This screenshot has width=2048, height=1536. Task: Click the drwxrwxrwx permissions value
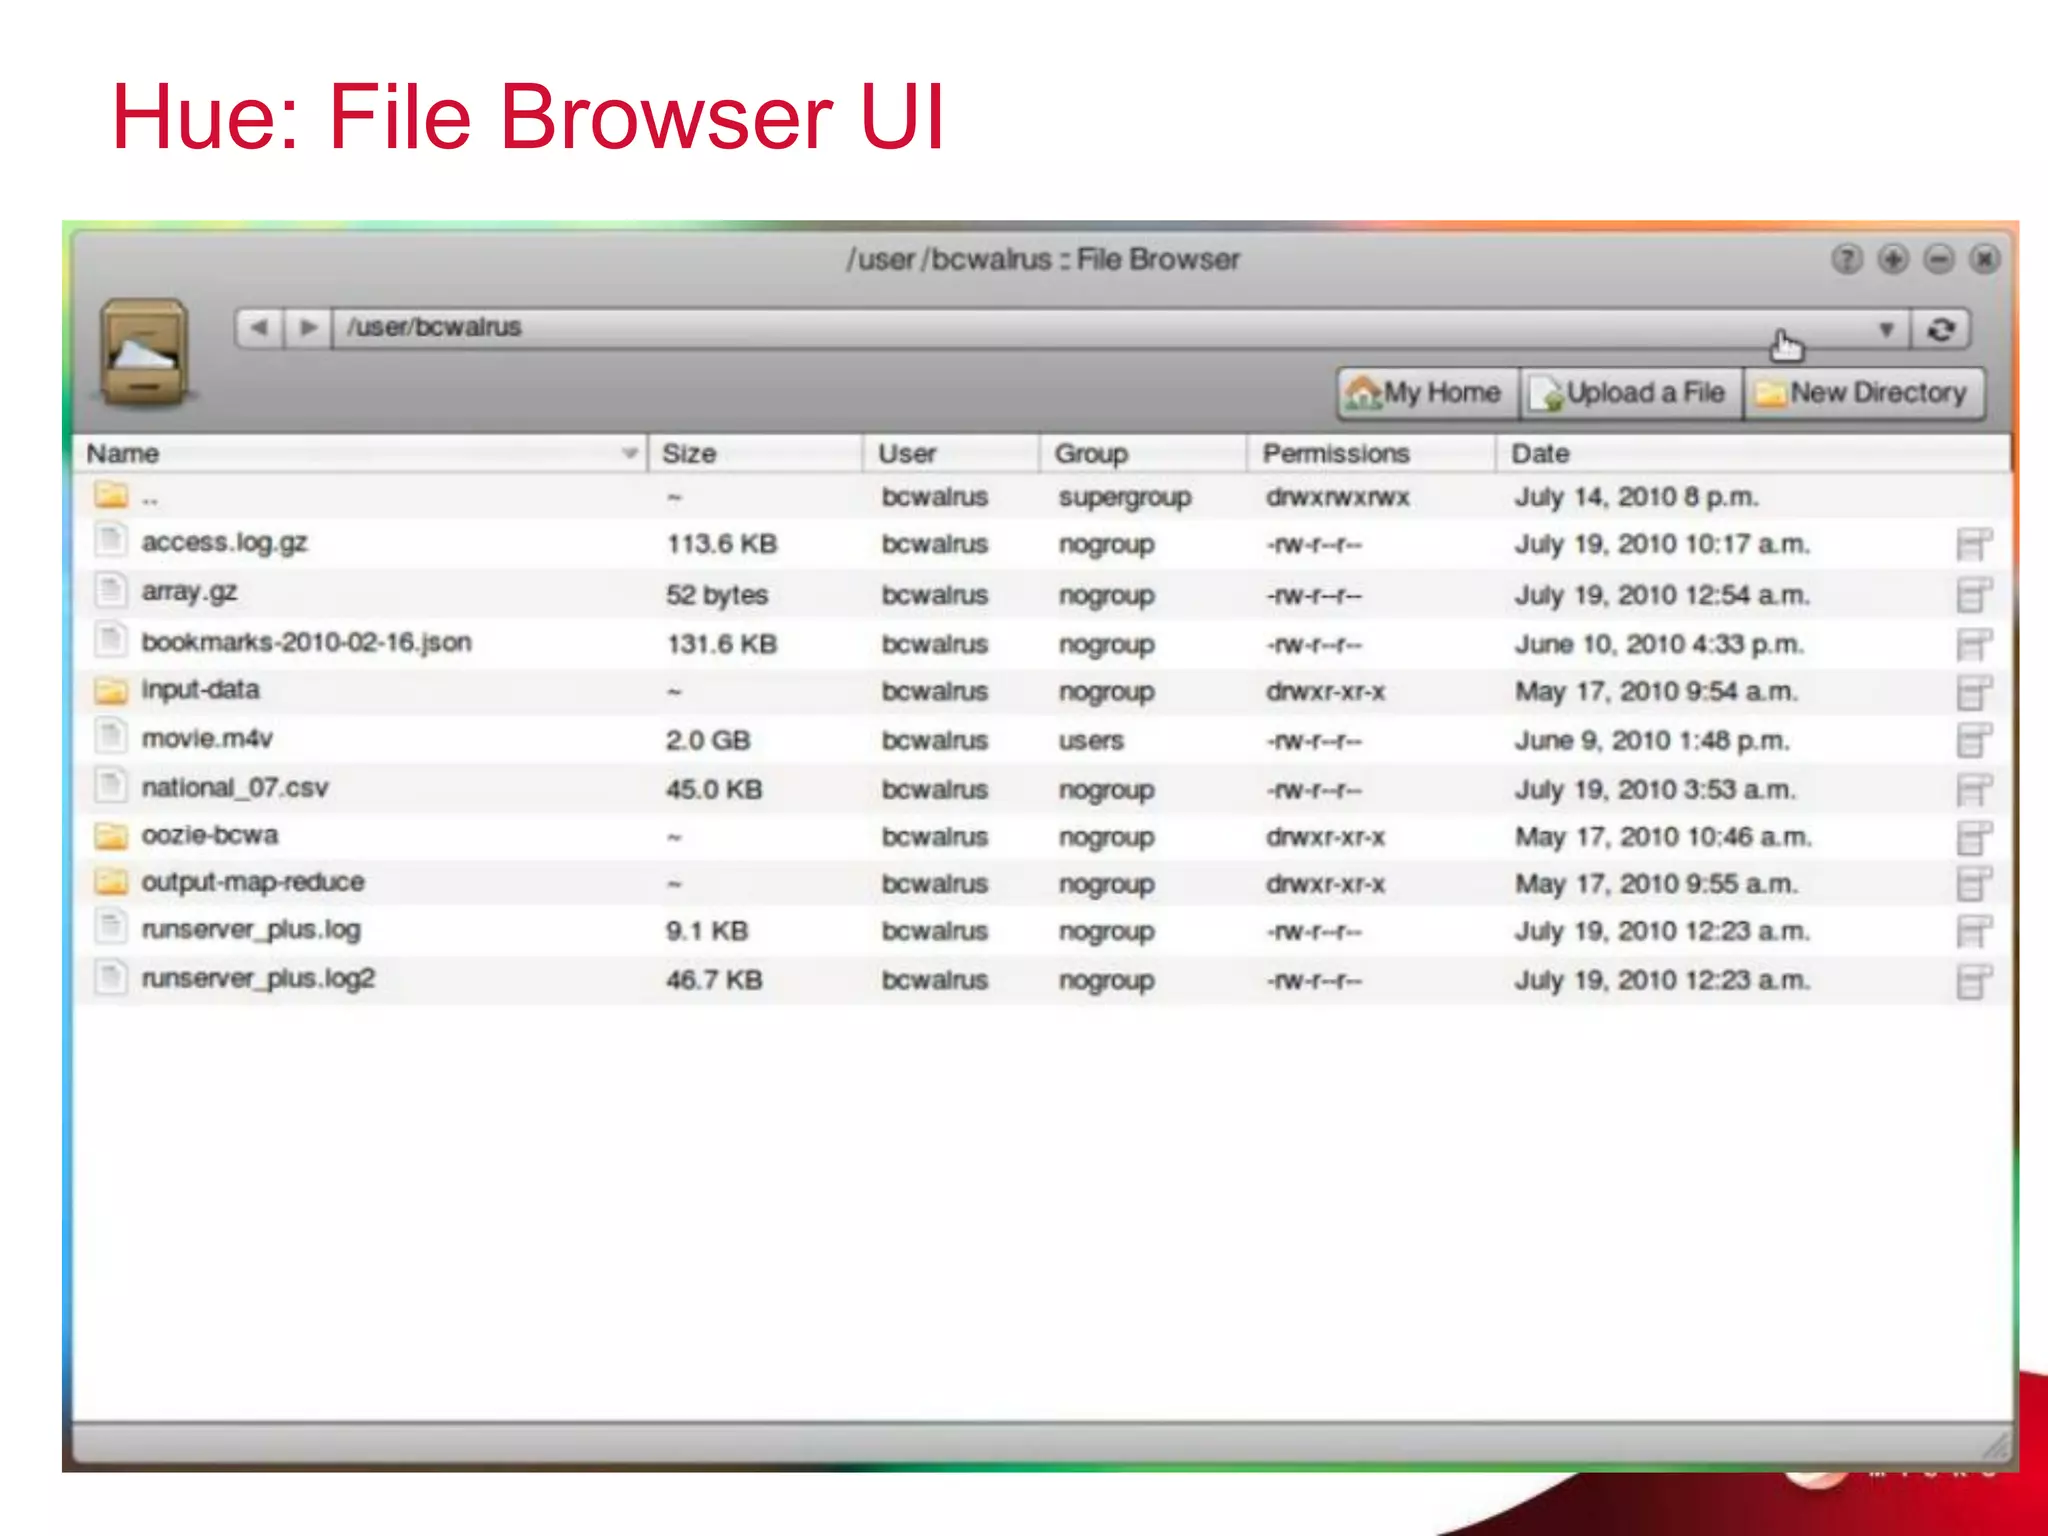pyautogui.click(x=1337, y=497)
